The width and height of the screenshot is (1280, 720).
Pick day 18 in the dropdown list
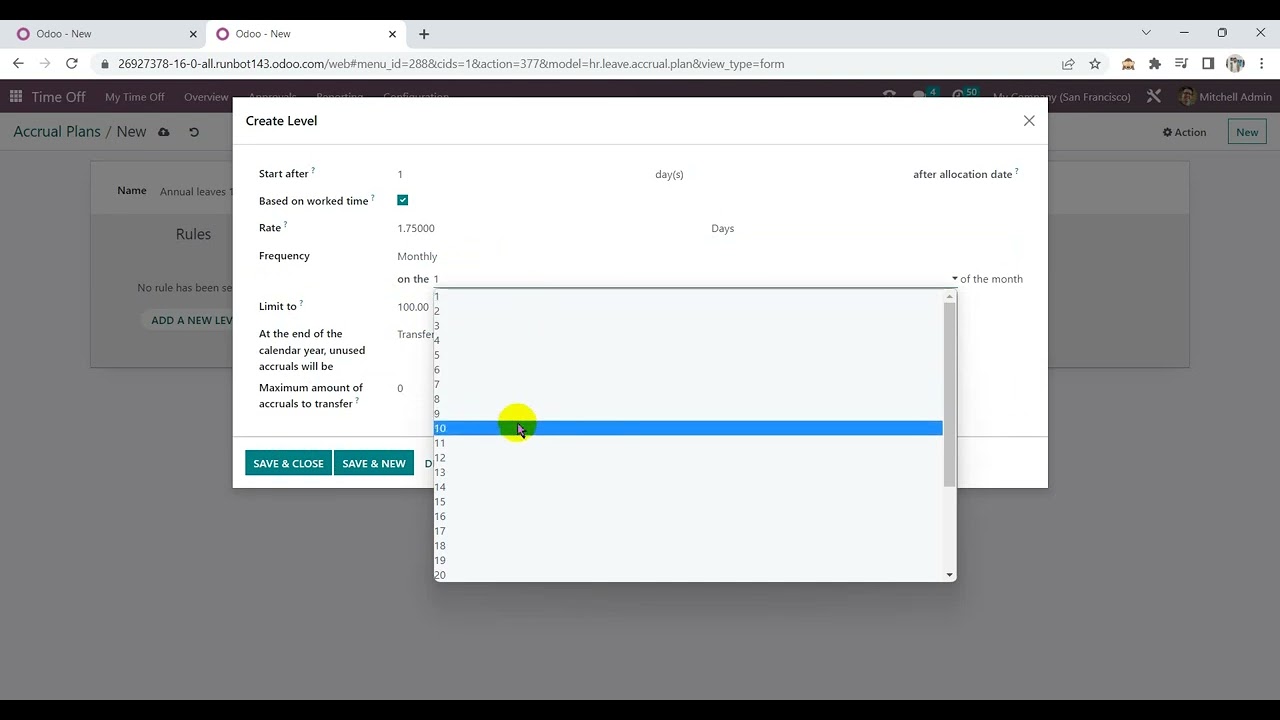pyautogui.click(x=688, y=546)
